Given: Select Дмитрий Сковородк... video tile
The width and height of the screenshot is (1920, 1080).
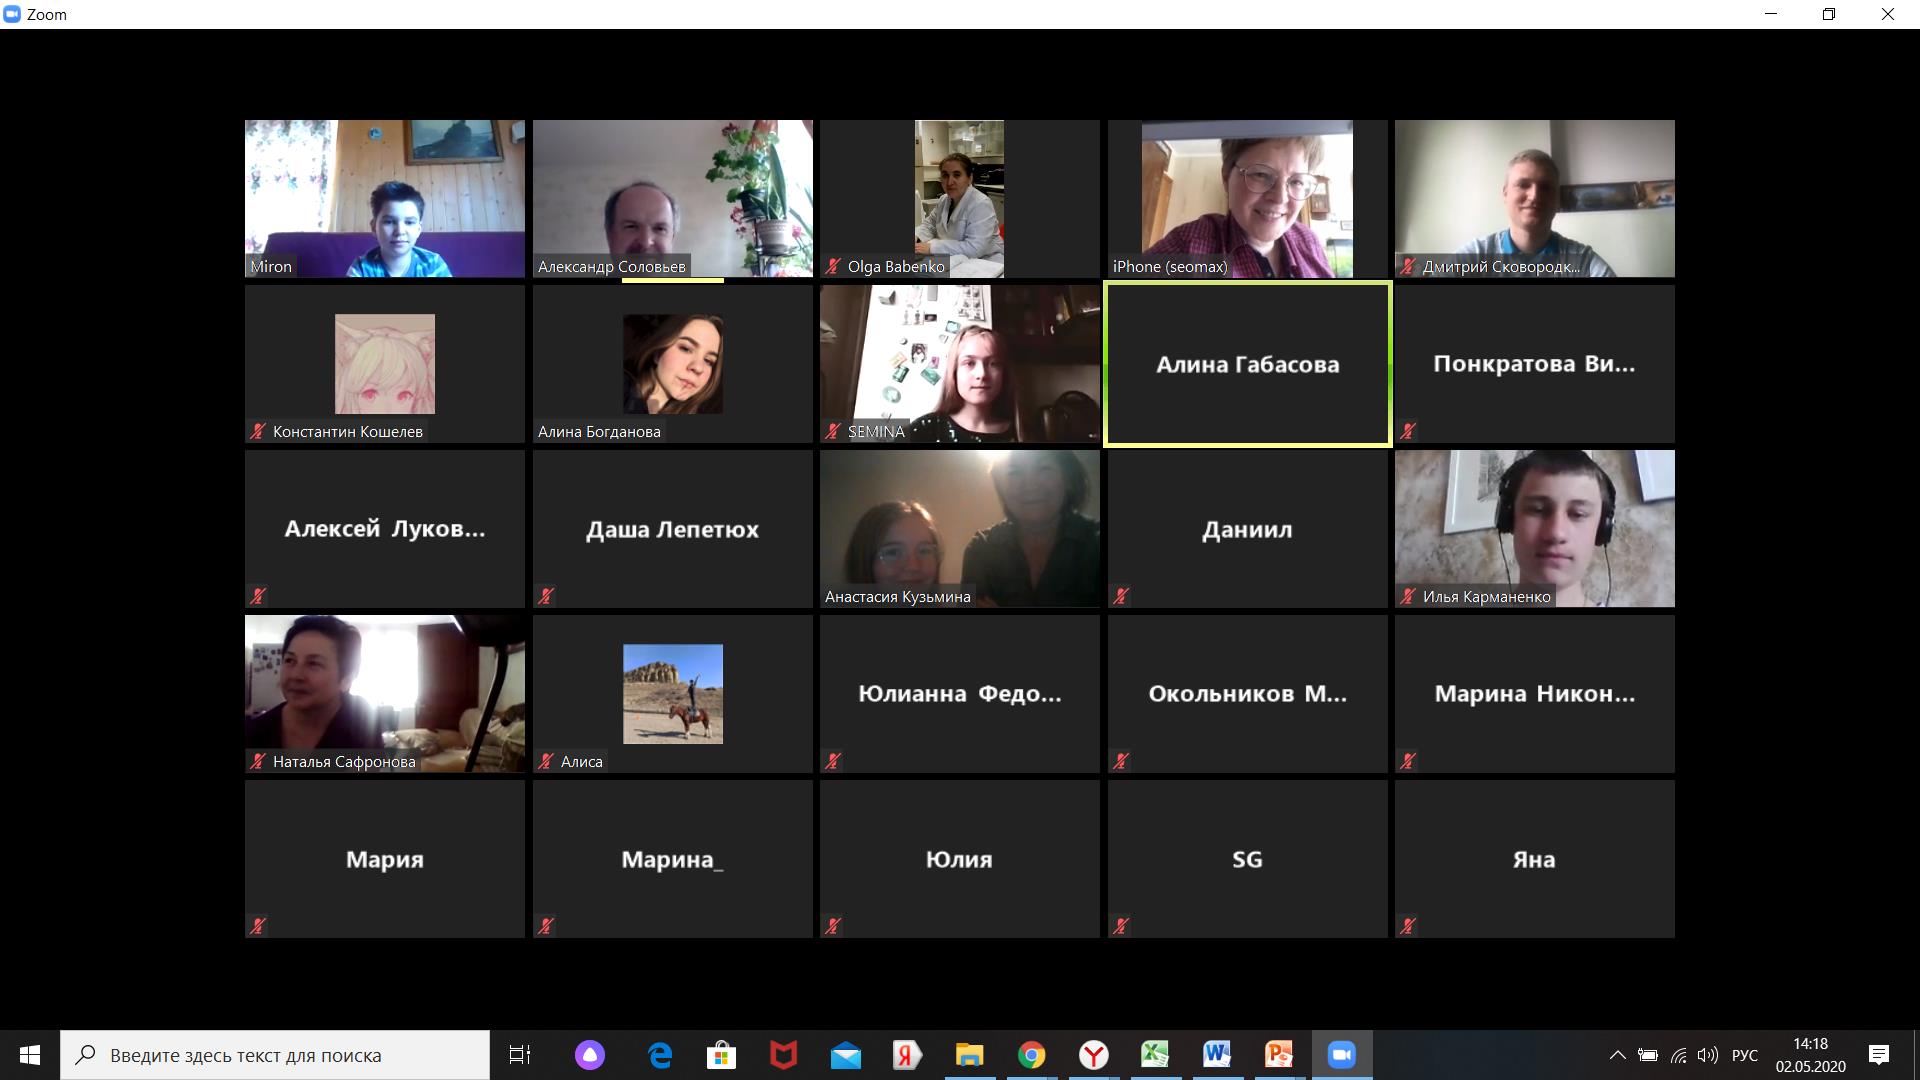Looking at the screenshot, I should 1535,199.
